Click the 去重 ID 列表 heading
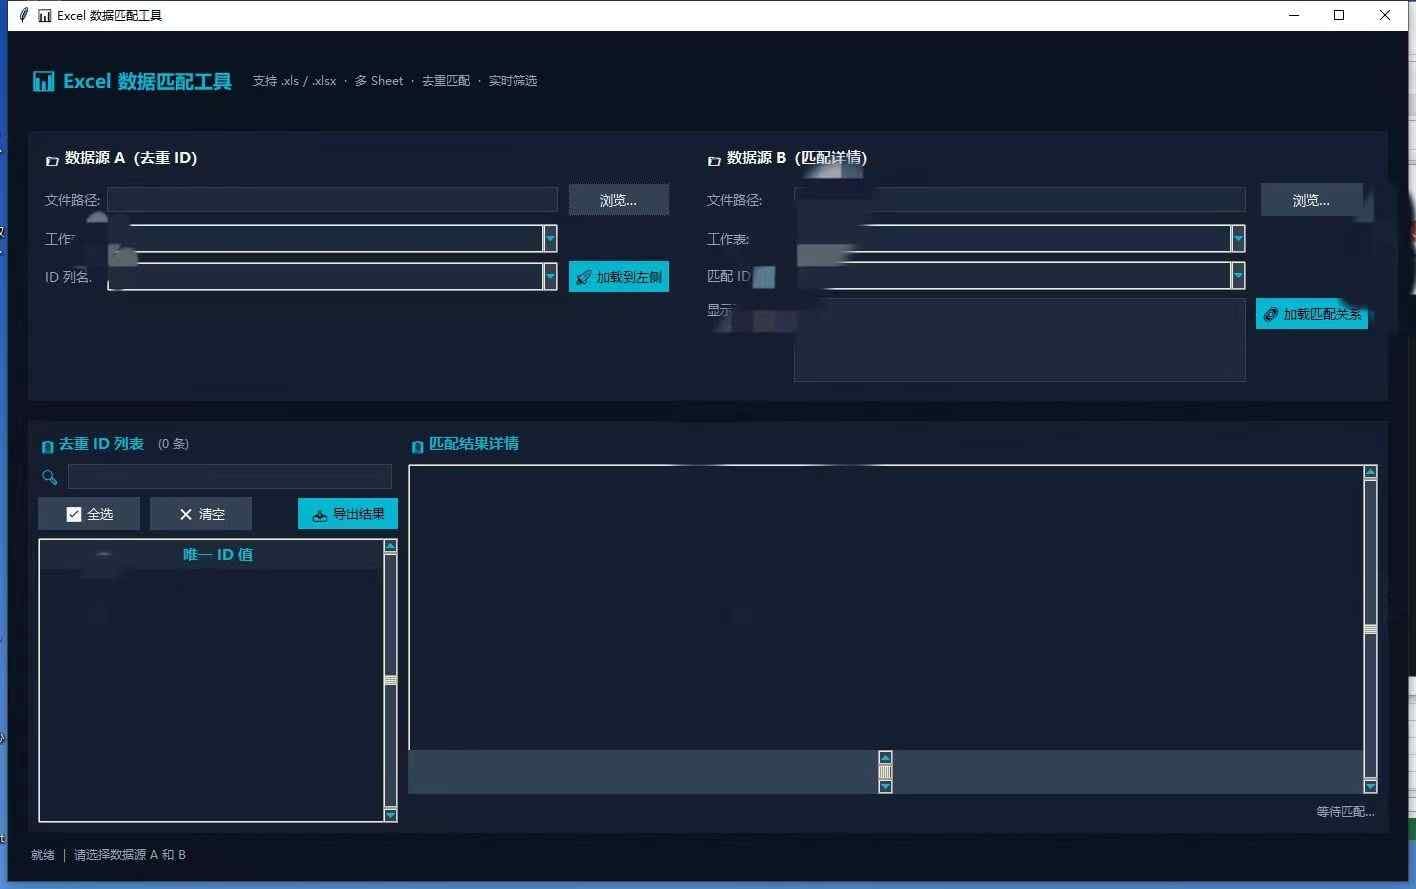The width and height of the screenshot is (1416, 889). pyautogui.click(x=101, y=444)
